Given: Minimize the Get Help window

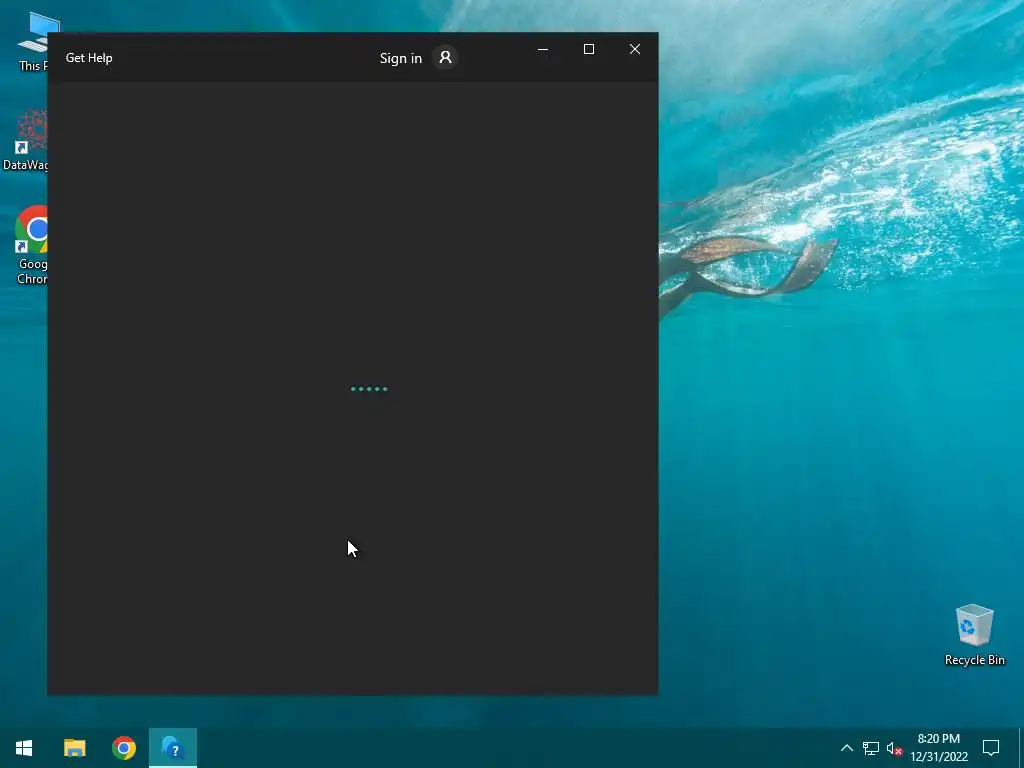Looking at the screenshot, I should coord(543,50).
